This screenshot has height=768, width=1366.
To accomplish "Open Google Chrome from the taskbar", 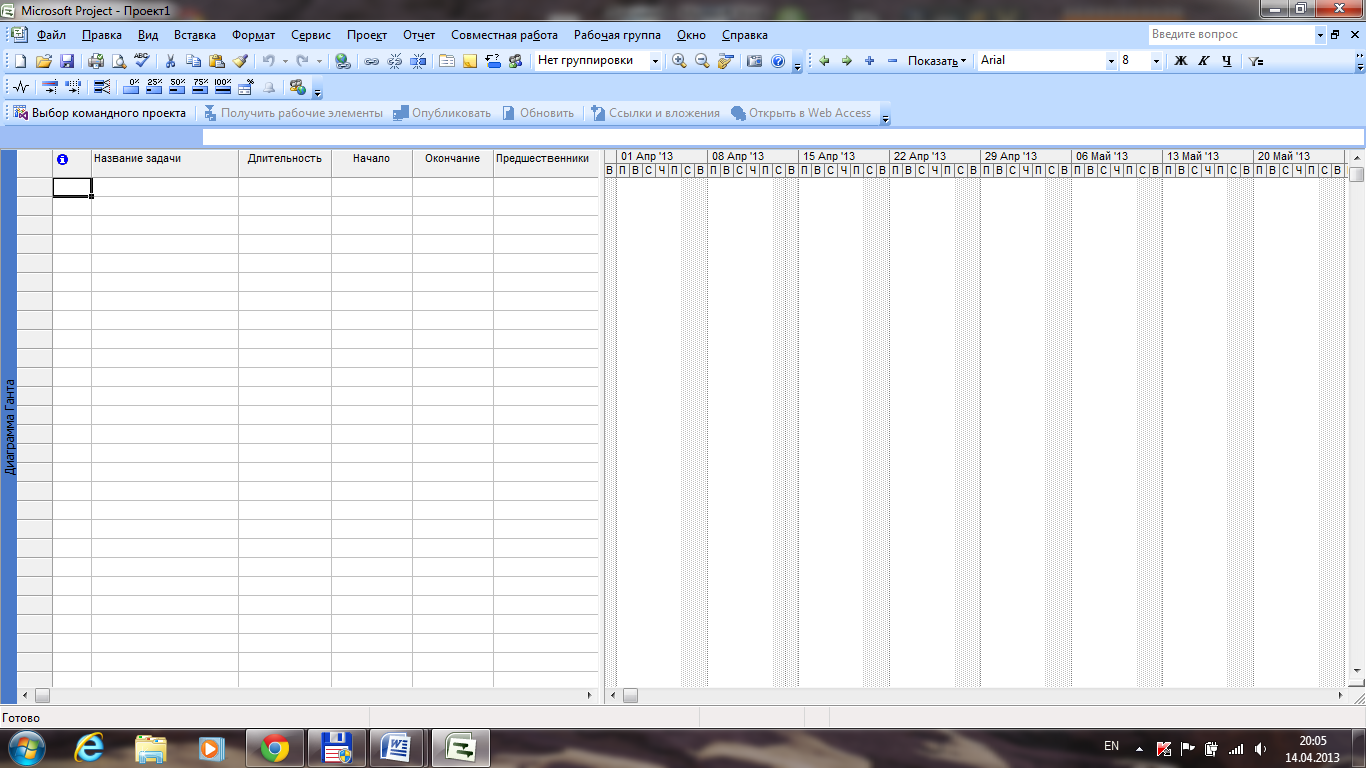I will coord(275,747).
